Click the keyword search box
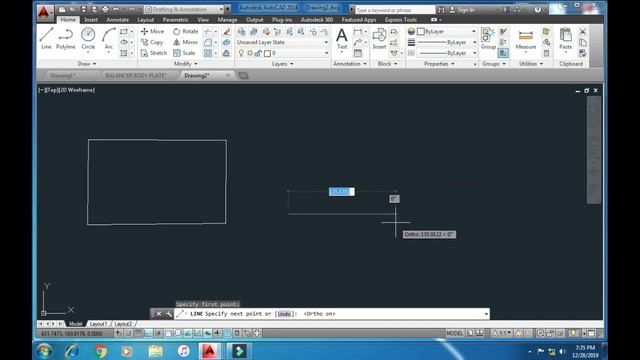Image resolution: width=640 pixels, height=360 pixels. [395, 9]
